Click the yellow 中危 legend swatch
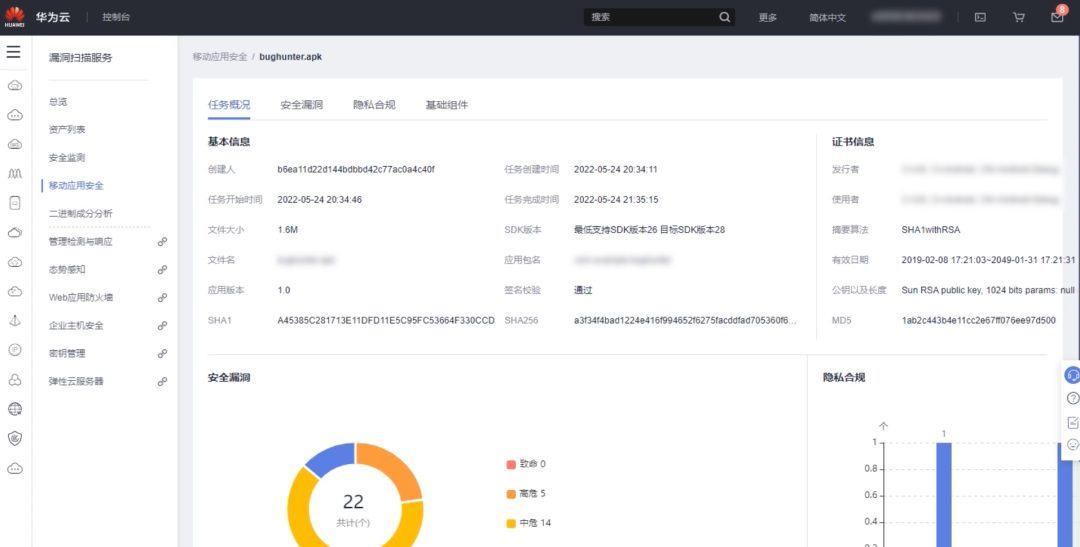This screenshot has width=1080, height=547. (x=511, y=524)
